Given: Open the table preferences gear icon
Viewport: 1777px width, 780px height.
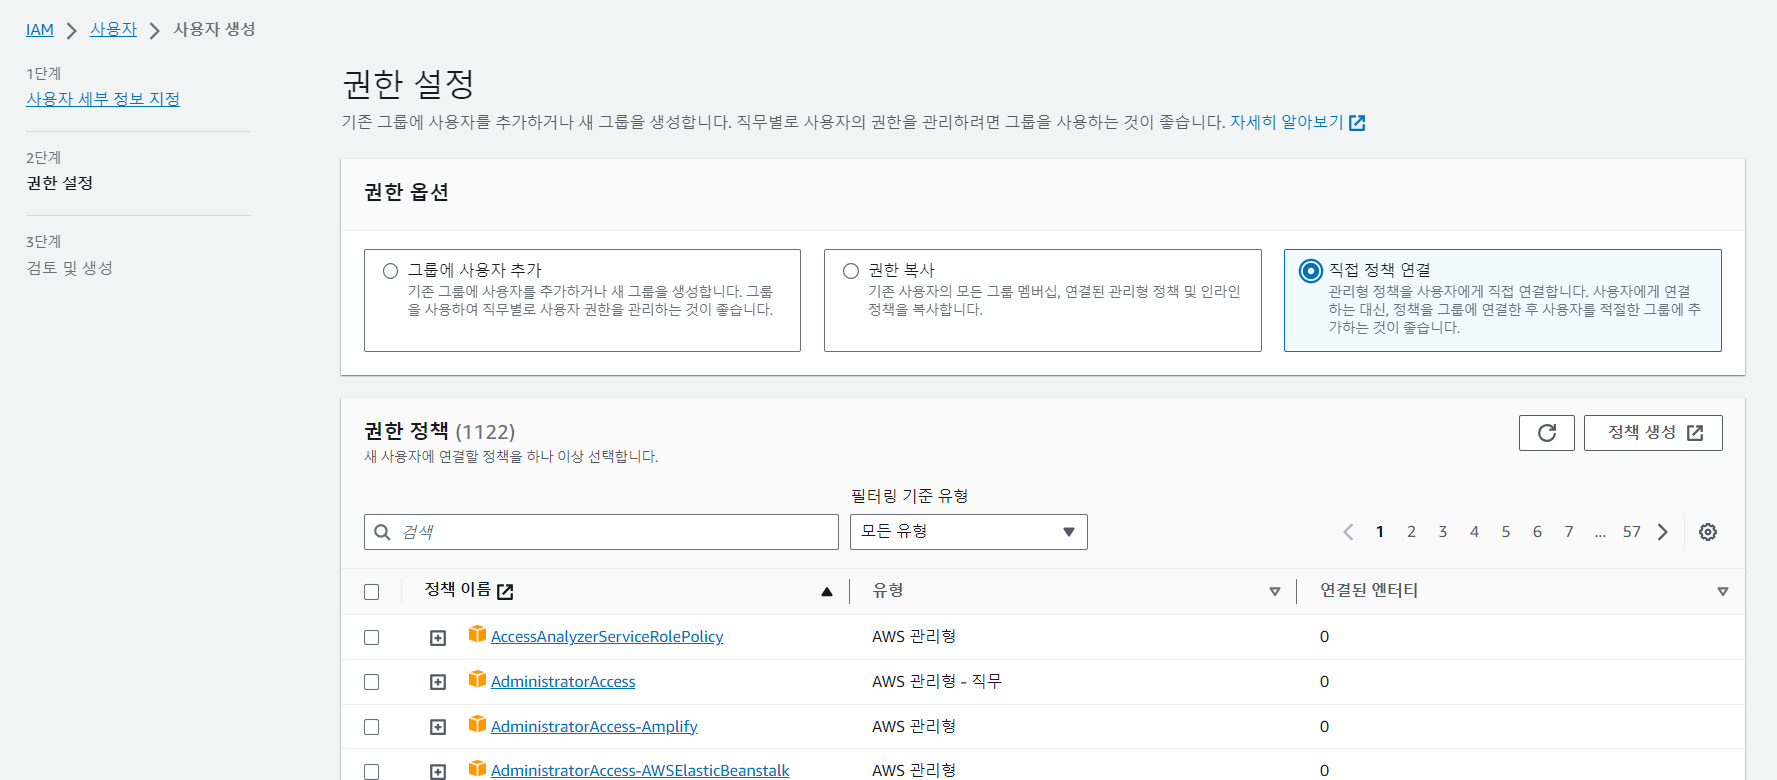Looking at the screenshot, I should [x=1708, y=532].
